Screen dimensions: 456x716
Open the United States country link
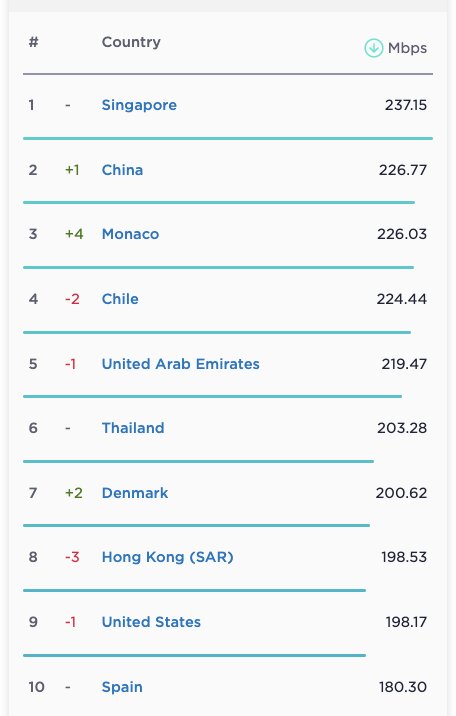pyautogui.click(x=151, y=622)
